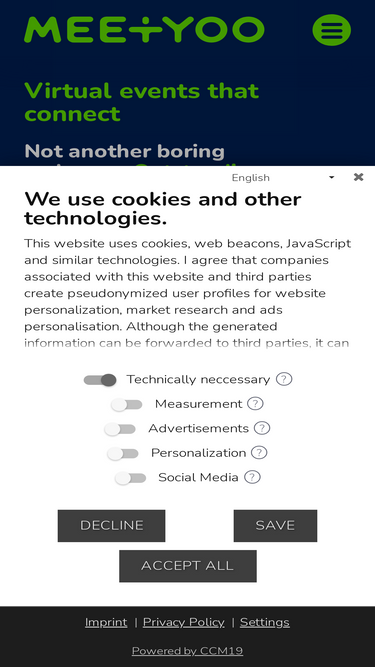This screenshot has height=667, width=375.
Task: Show help for Measurement cookies
Action: (255, 404)
